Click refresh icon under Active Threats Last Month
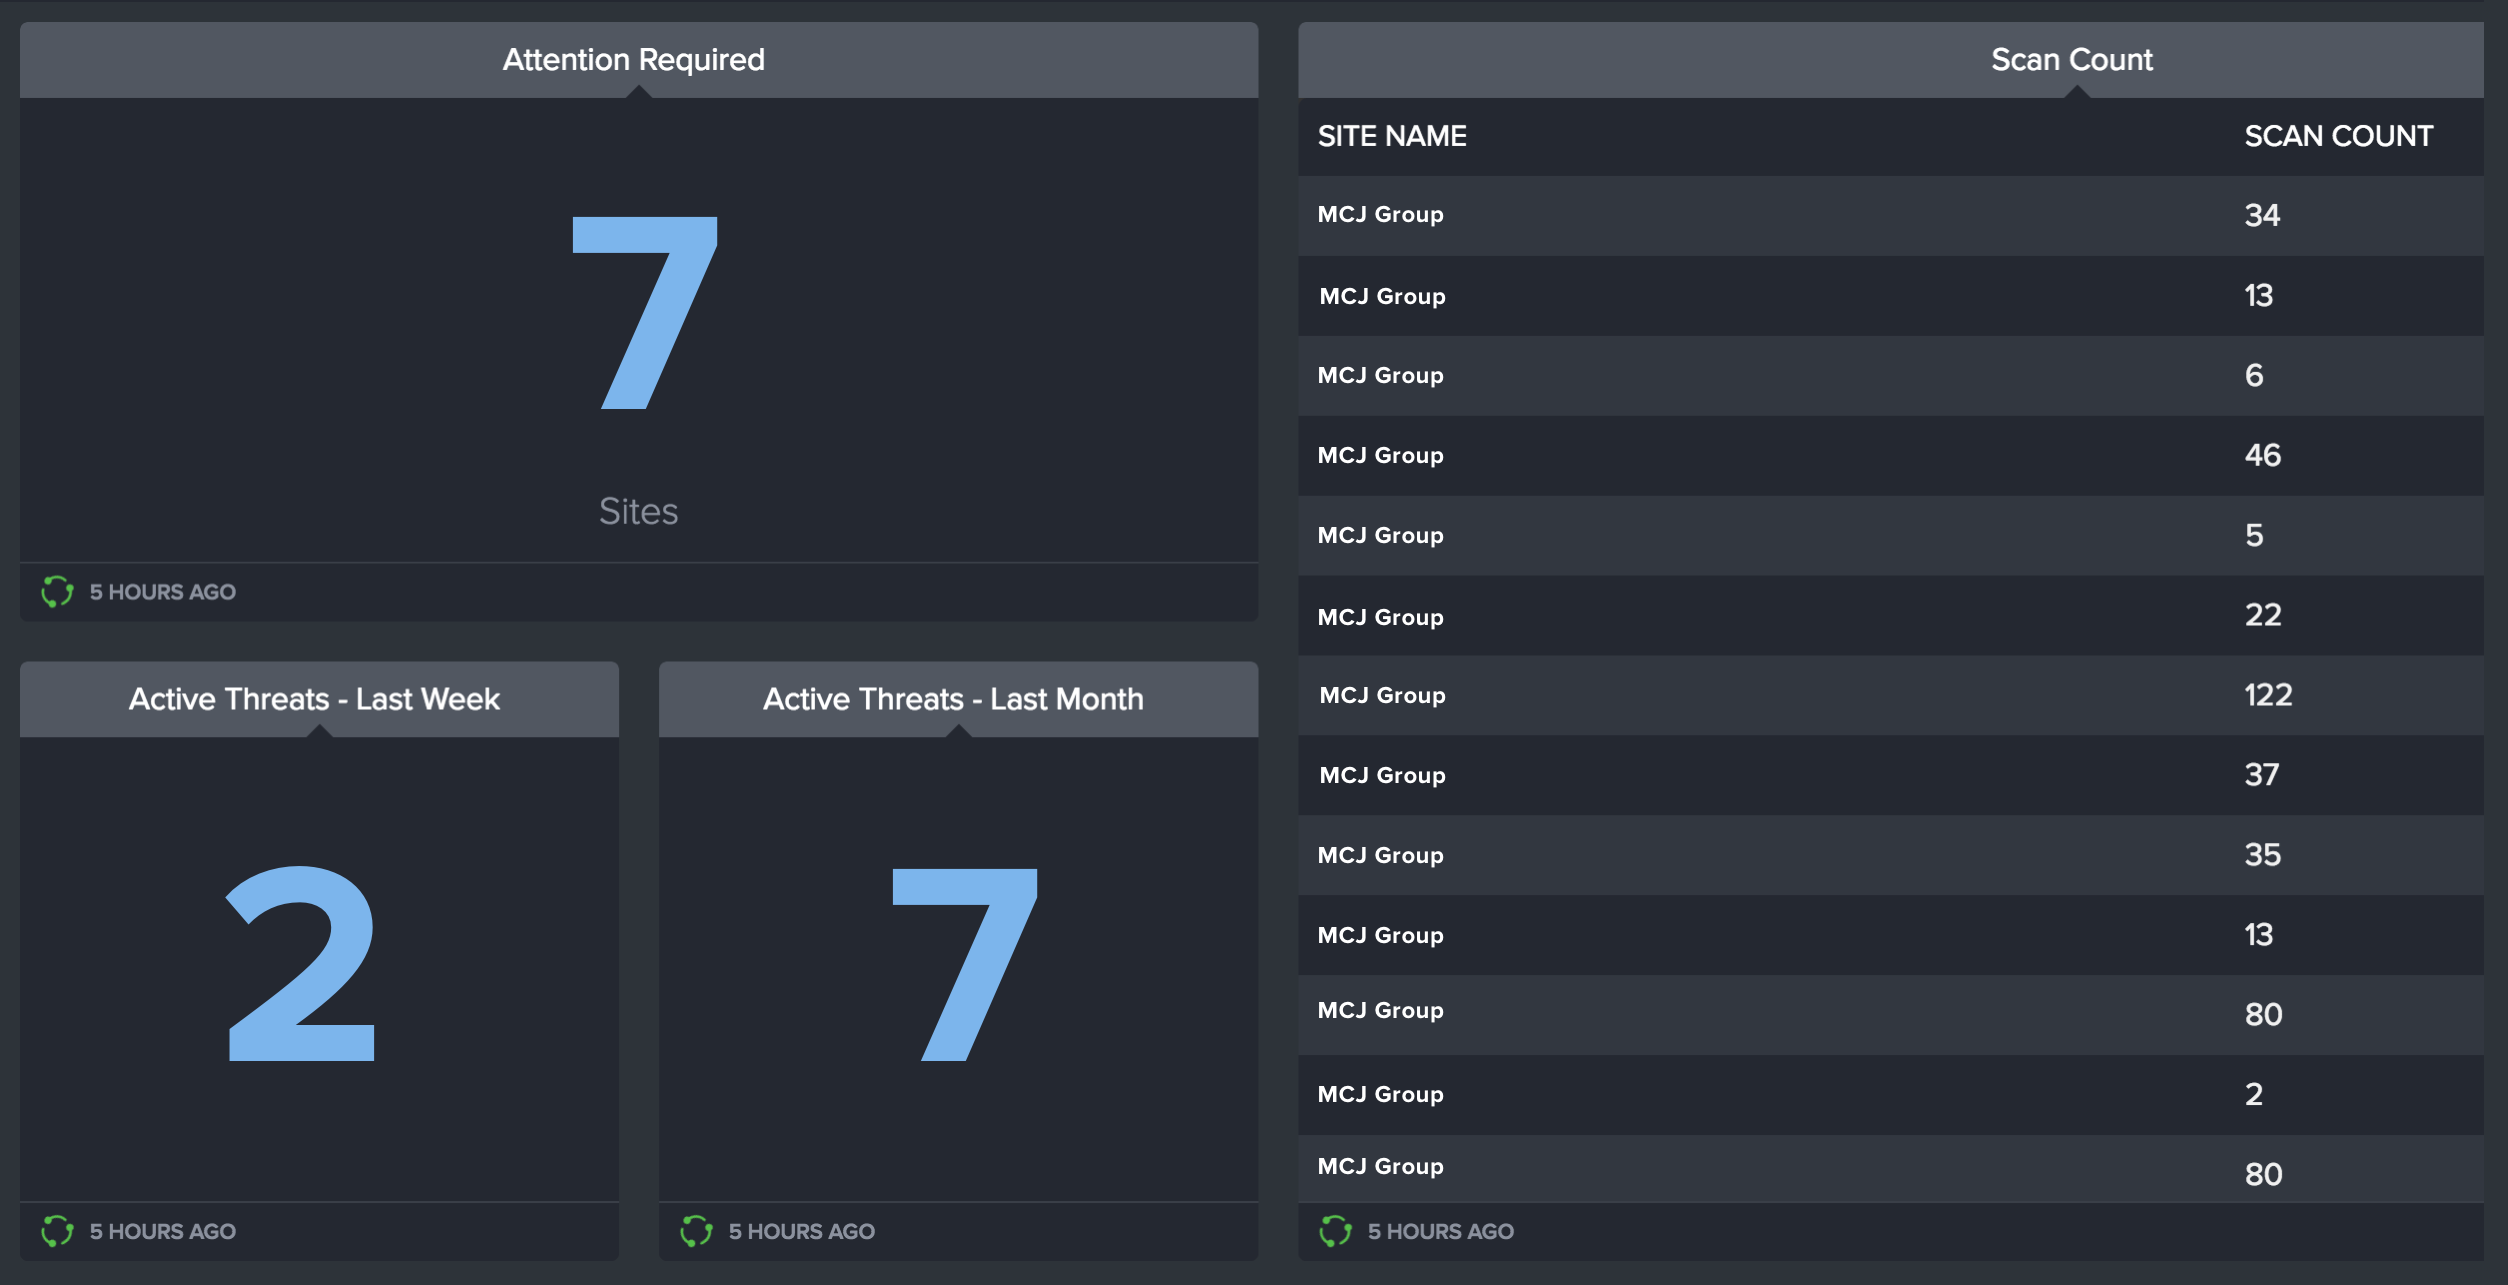2508x1285 pixels. (696, 1231)
